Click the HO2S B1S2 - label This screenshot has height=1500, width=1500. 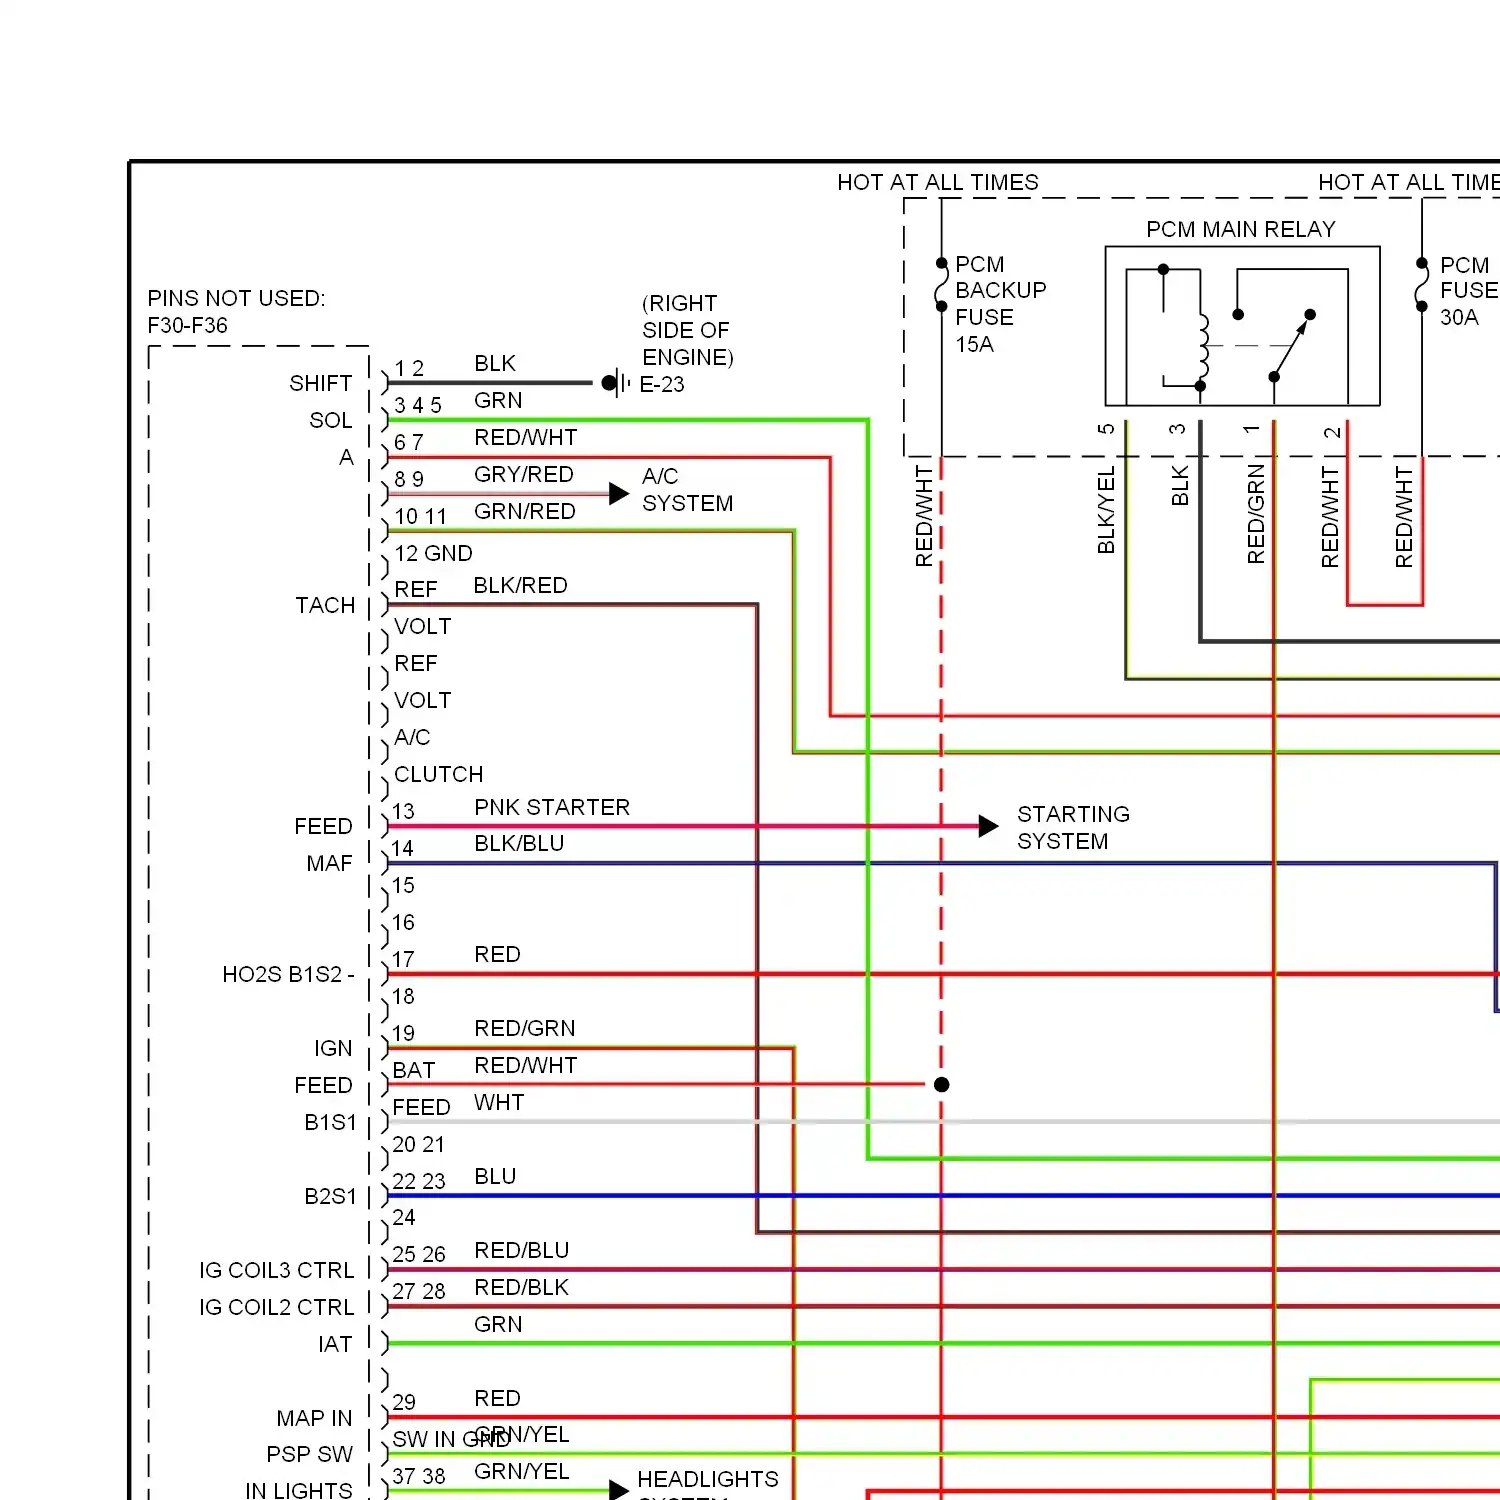pos(288,974)
